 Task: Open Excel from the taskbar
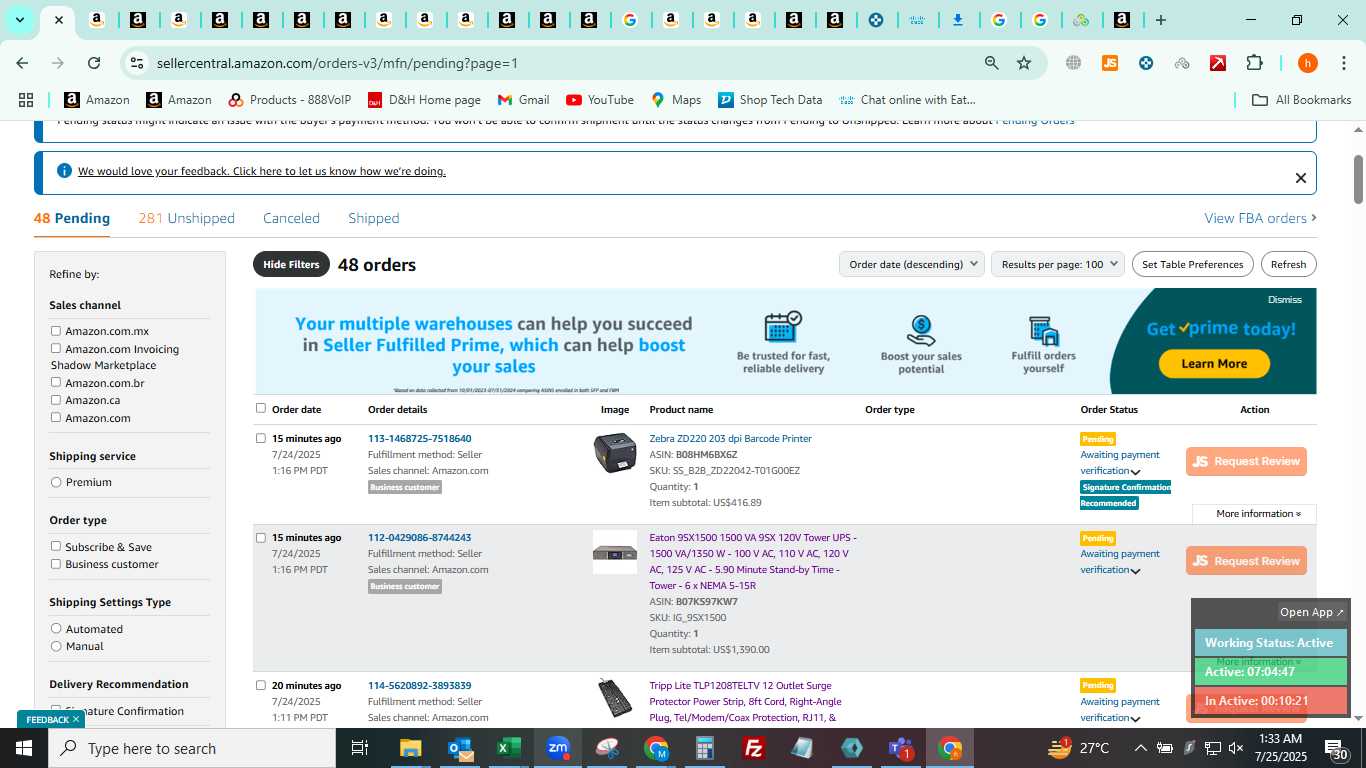coord(509,748)
